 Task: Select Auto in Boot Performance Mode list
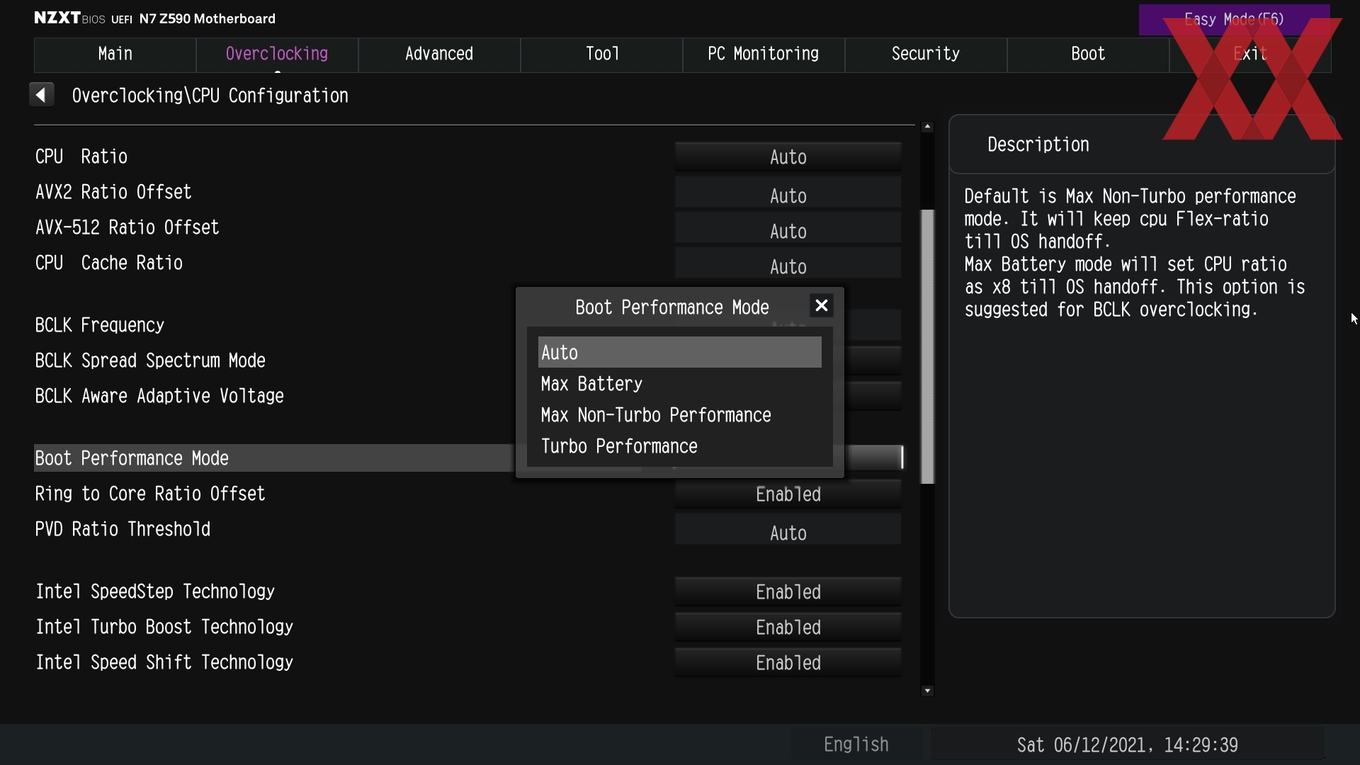680,352
